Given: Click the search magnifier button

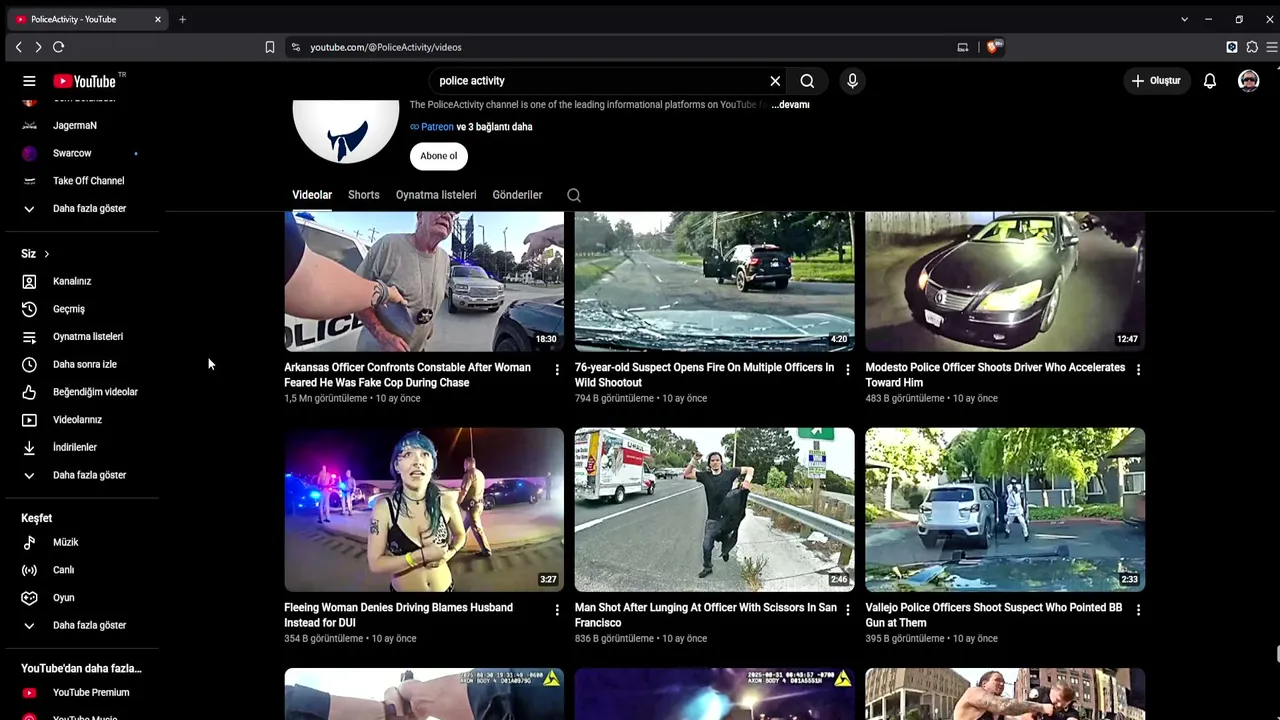Looking at the screenshot, I should (x=807, y=81).
